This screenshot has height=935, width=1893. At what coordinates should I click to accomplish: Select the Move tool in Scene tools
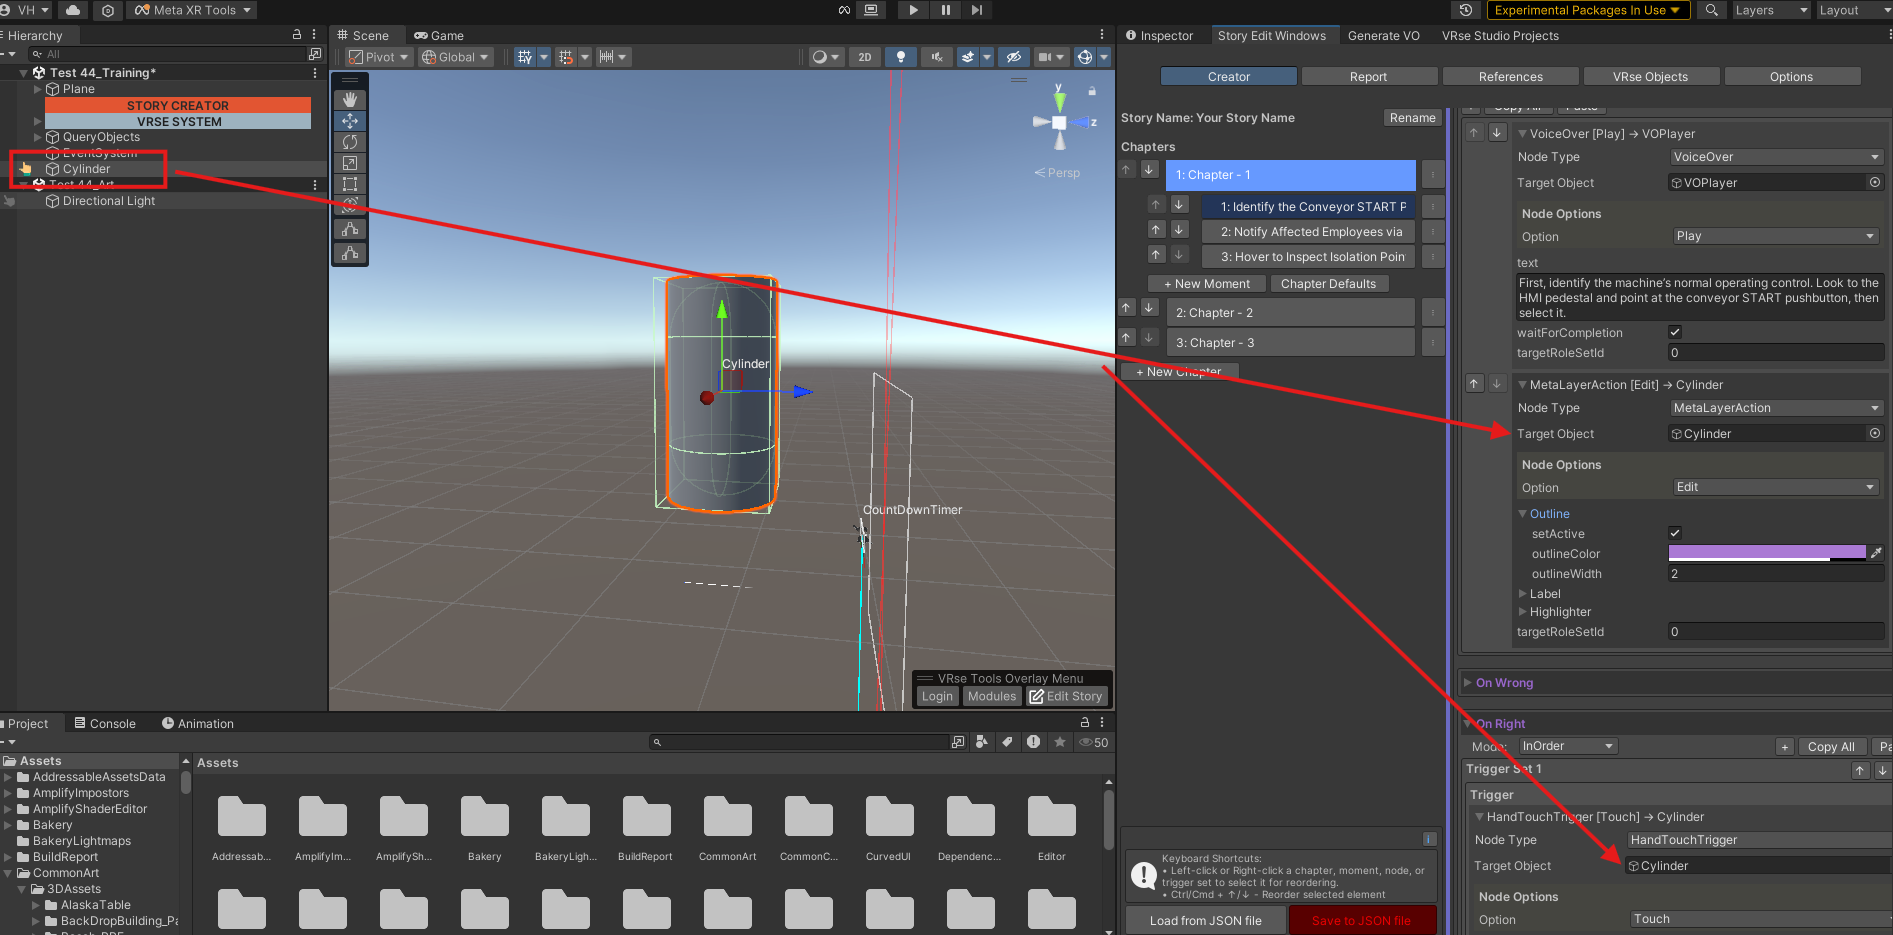(x=350, y=120)
